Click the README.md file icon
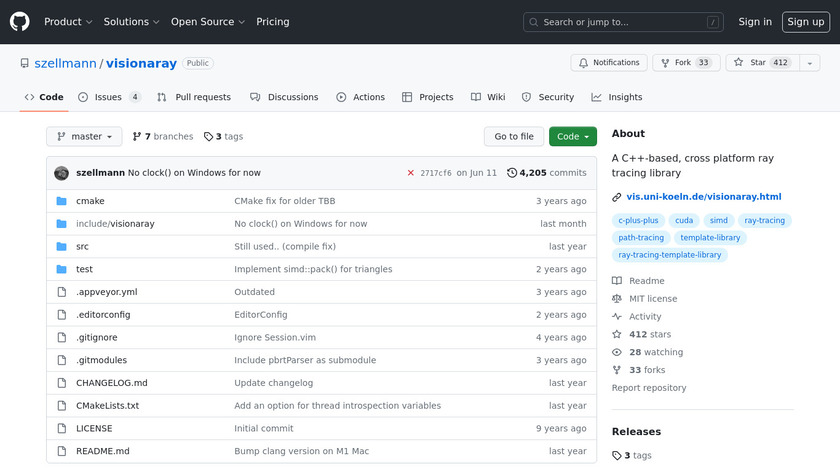Viewport: 840px width, 472px height. point(61,451)
